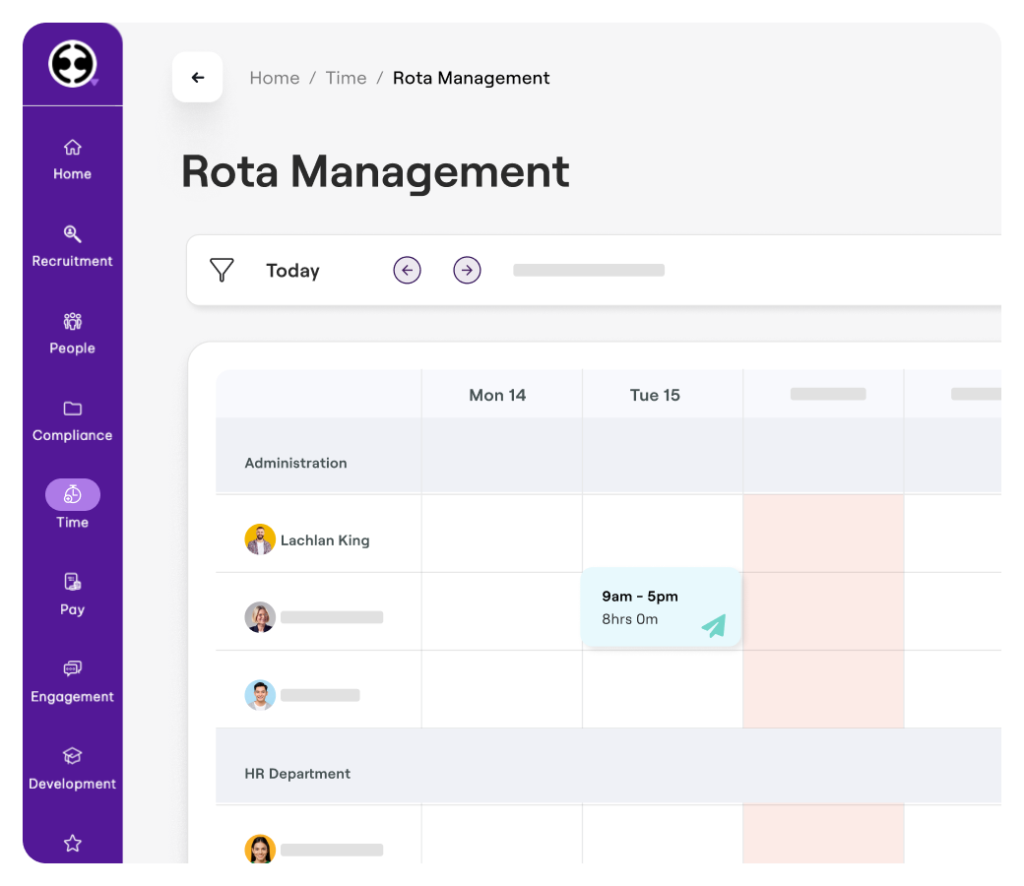Advance to next week with right arrow
The width and height of the screenshot is (1024, 886).
467,270
